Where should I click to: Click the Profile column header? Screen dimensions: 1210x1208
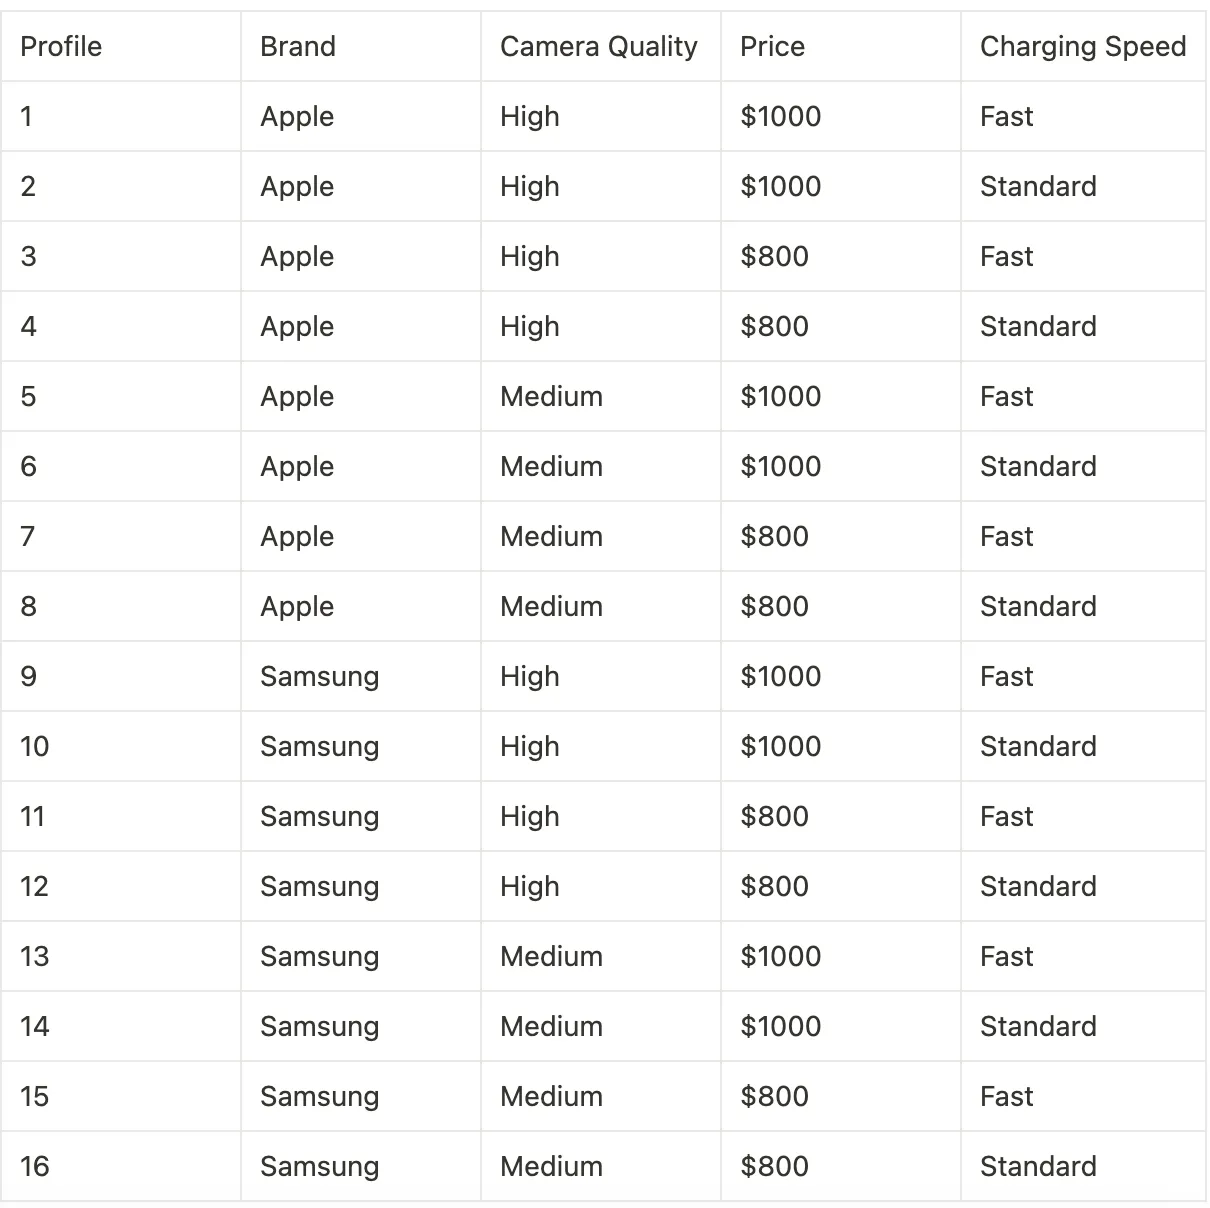[120, 46]
